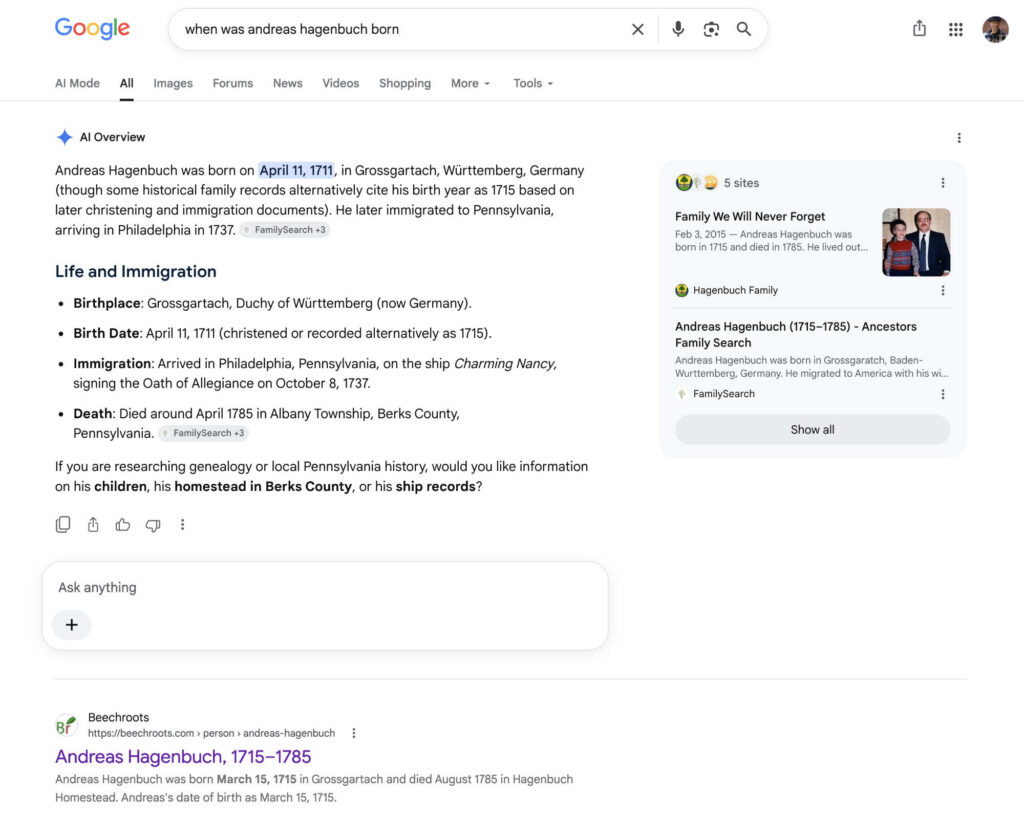The width and height of the screenshot is (1024, 816).
Task: Select the All results tab
Action: pyautogui.click(x=127, y=84)
